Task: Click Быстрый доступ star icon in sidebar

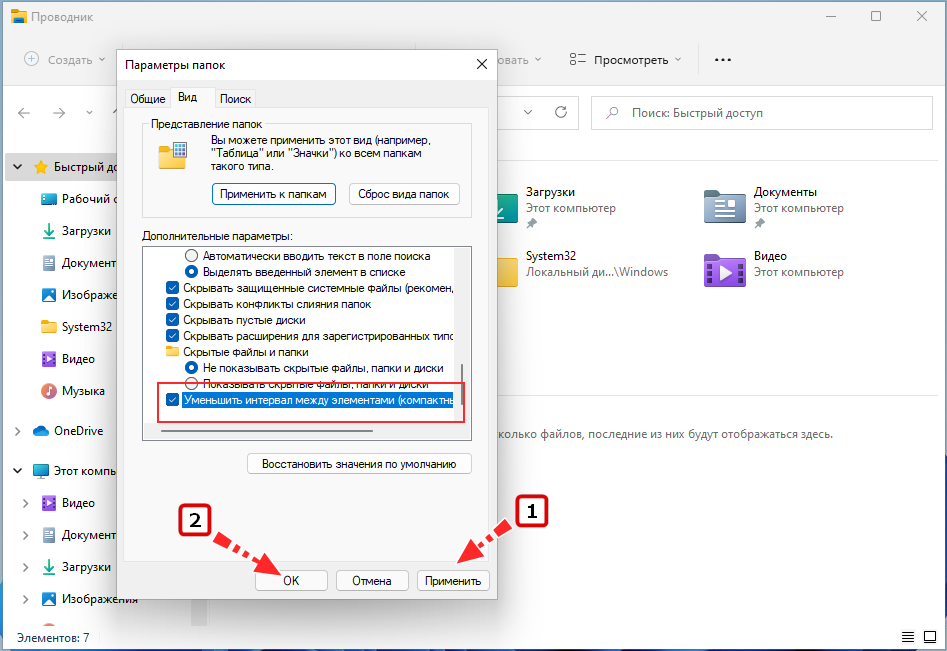Action: pyautogui.click(x=40, y=167)
